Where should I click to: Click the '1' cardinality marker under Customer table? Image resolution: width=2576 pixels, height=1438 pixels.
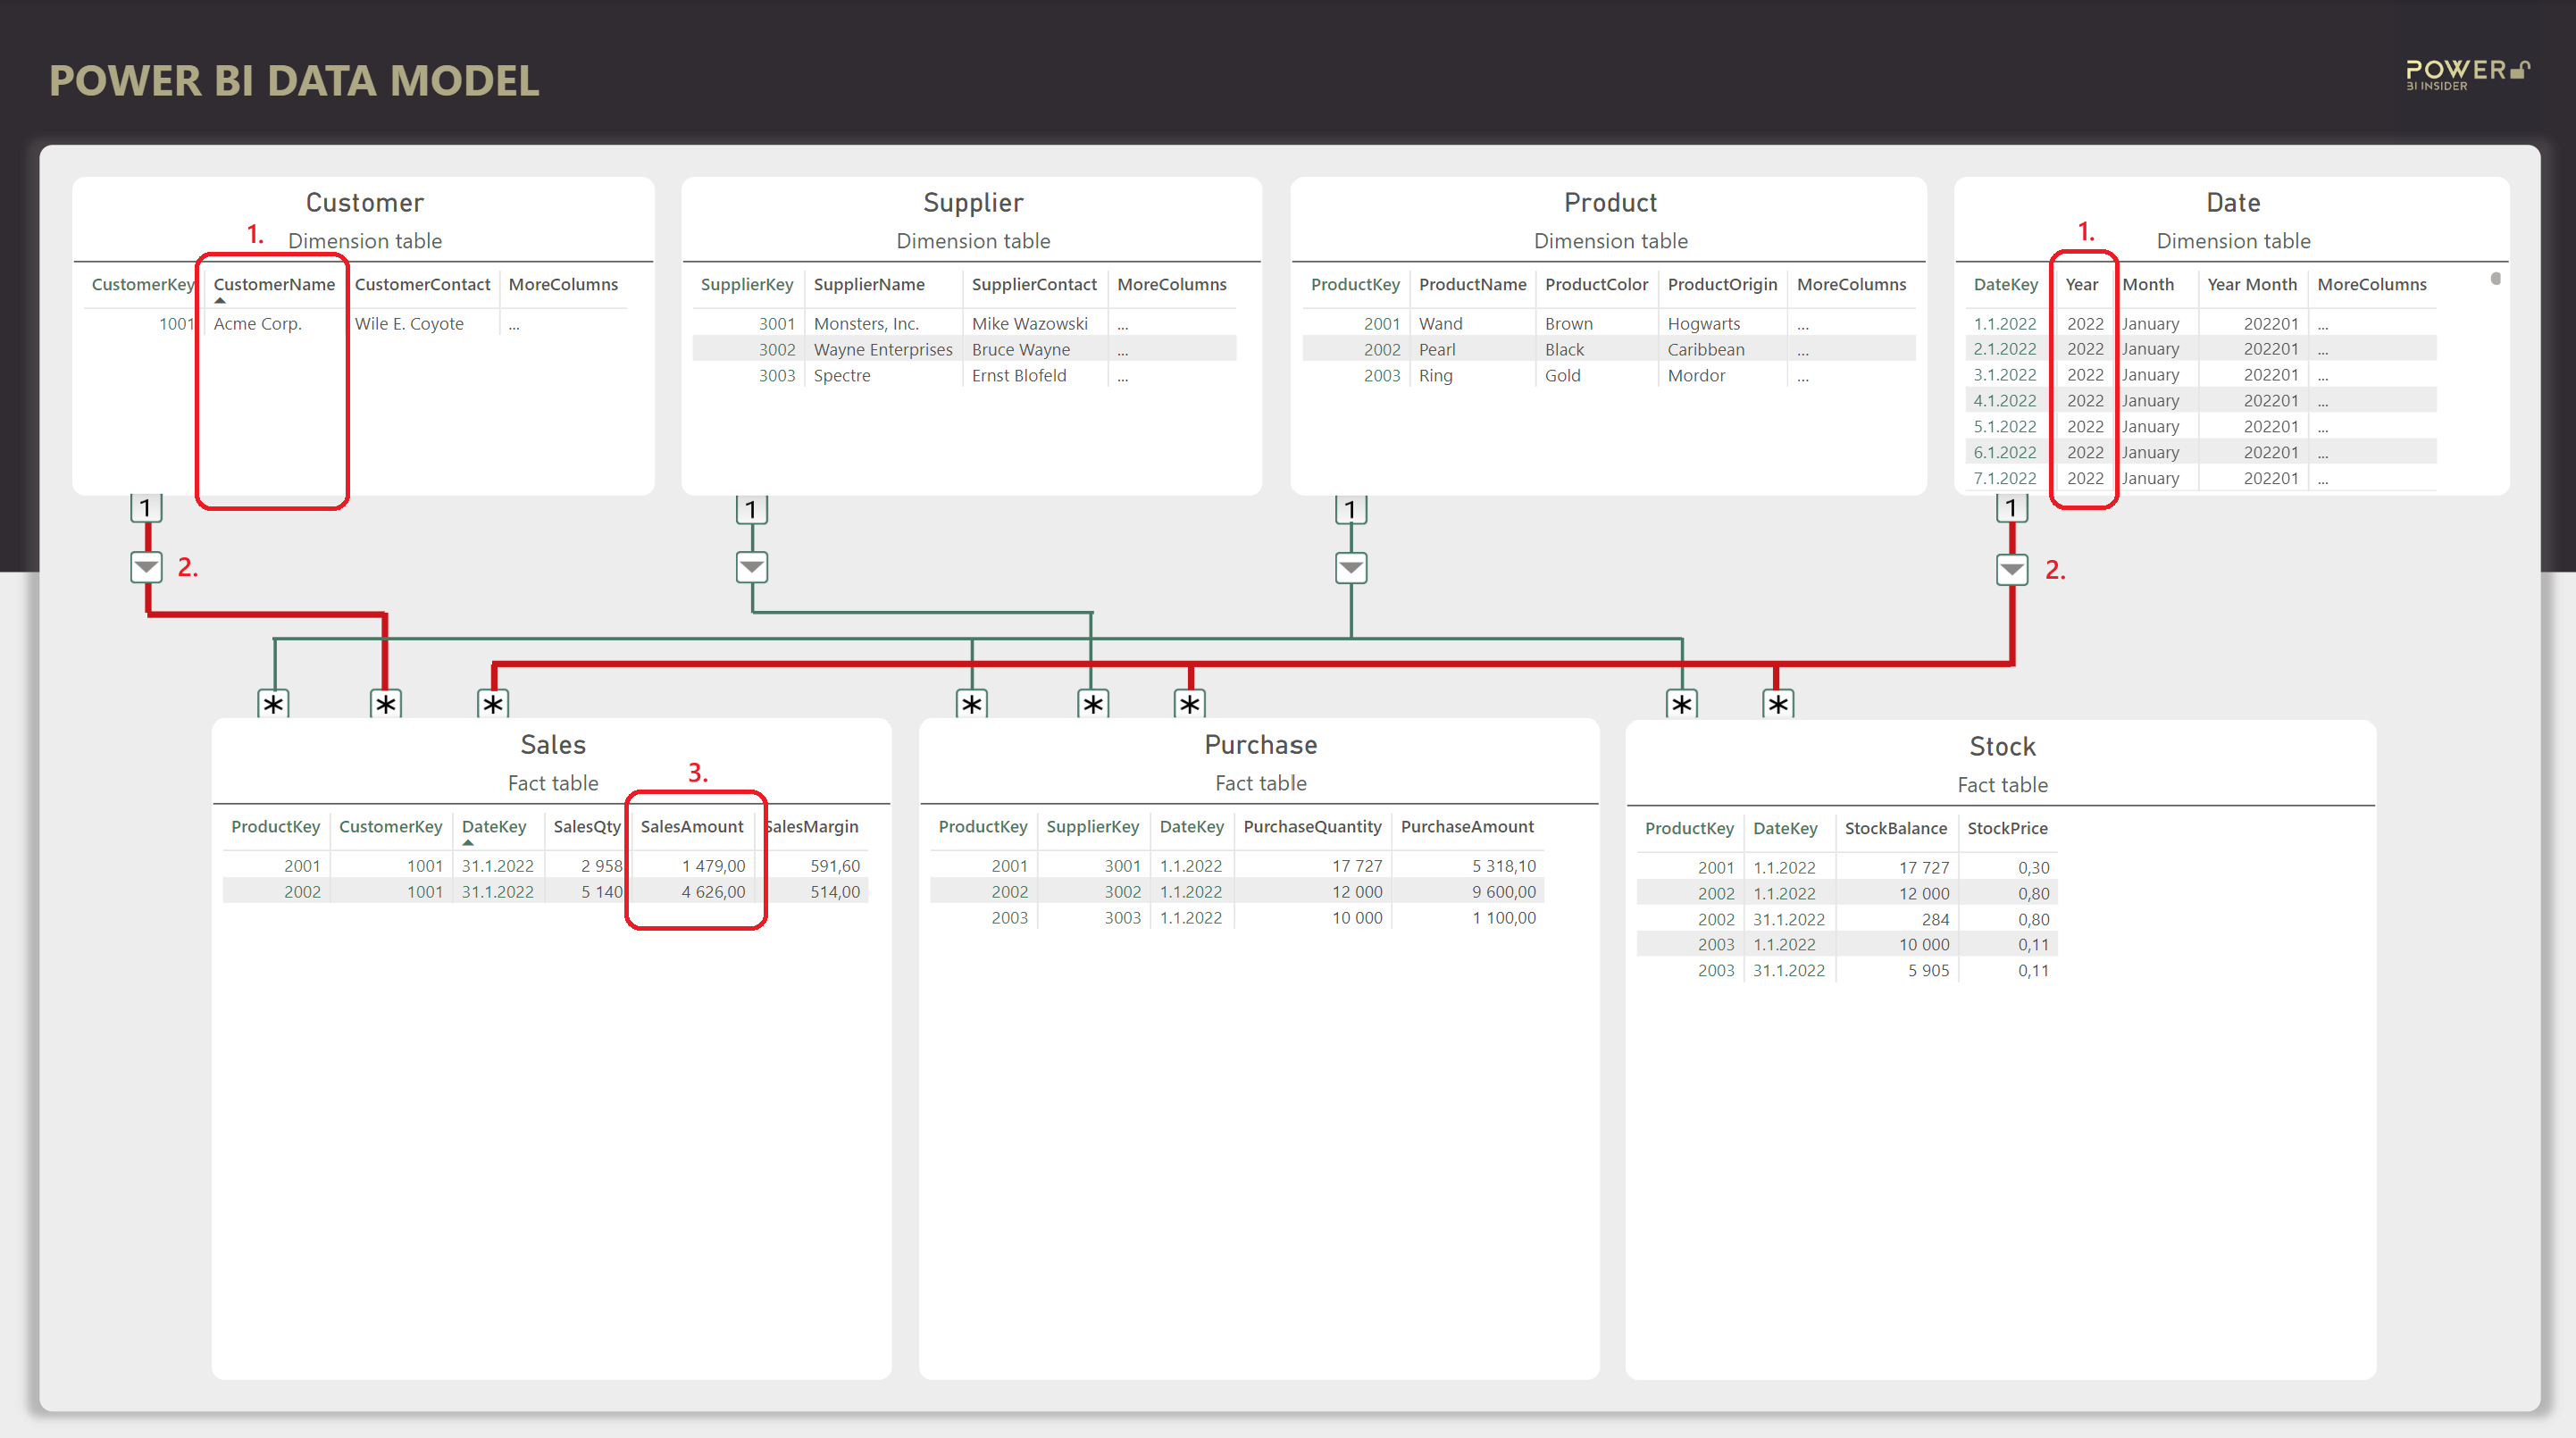[146, 508]
